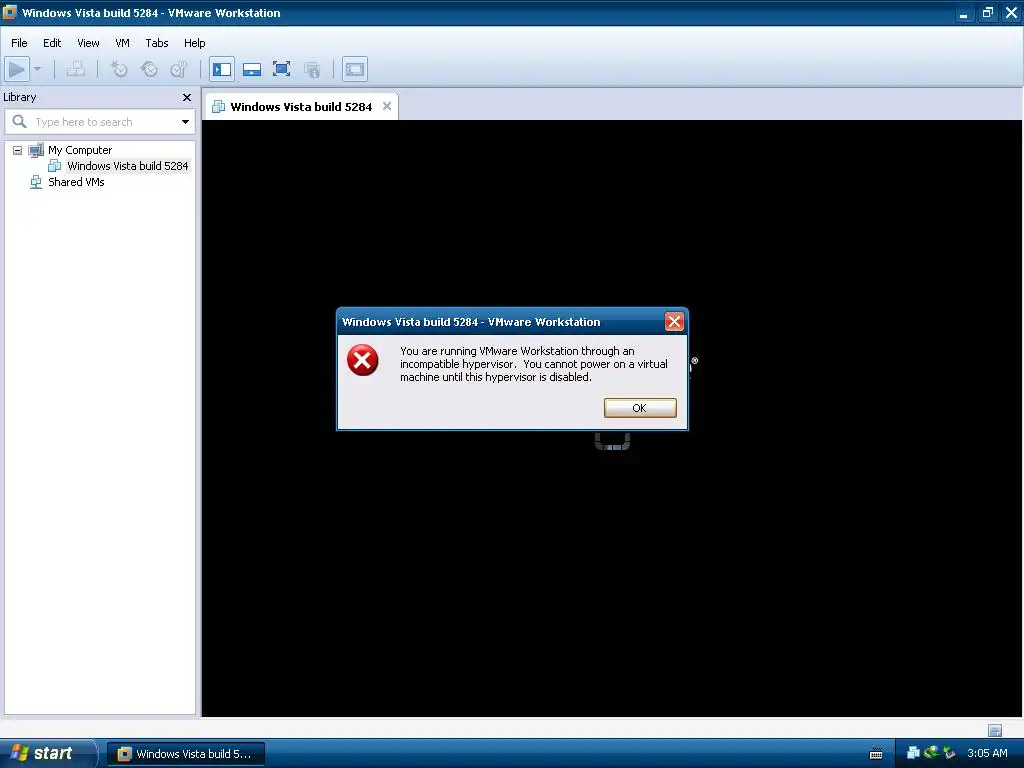Click the Send Ctrl+Alt+Del toolbar icon

point(76,69)
